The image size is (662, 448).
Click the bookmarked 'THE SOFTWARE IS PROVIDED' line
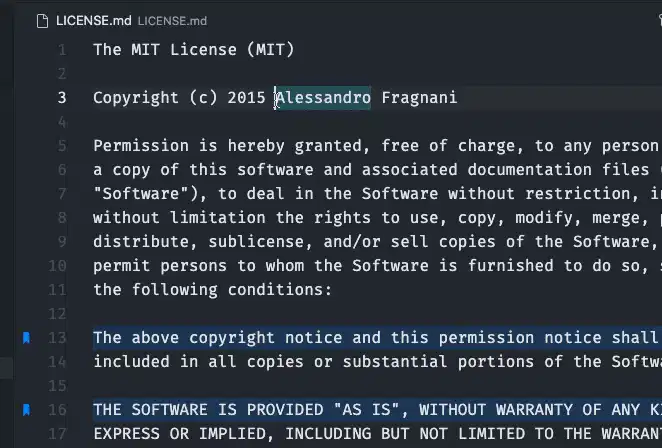click(x=377, y=410)
